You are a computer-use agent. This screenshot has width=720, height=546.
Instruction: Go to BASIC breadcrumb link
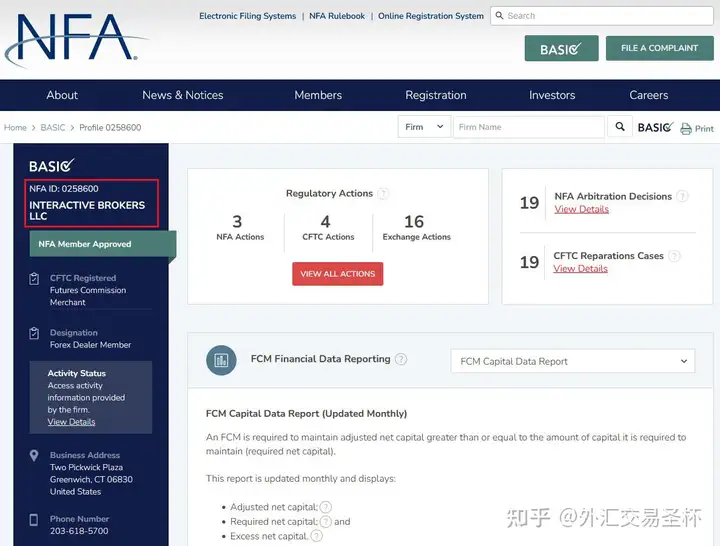53,128
